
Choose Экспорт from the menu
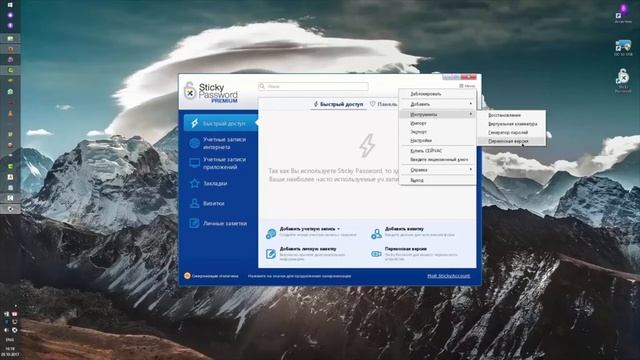coord(437,132)
